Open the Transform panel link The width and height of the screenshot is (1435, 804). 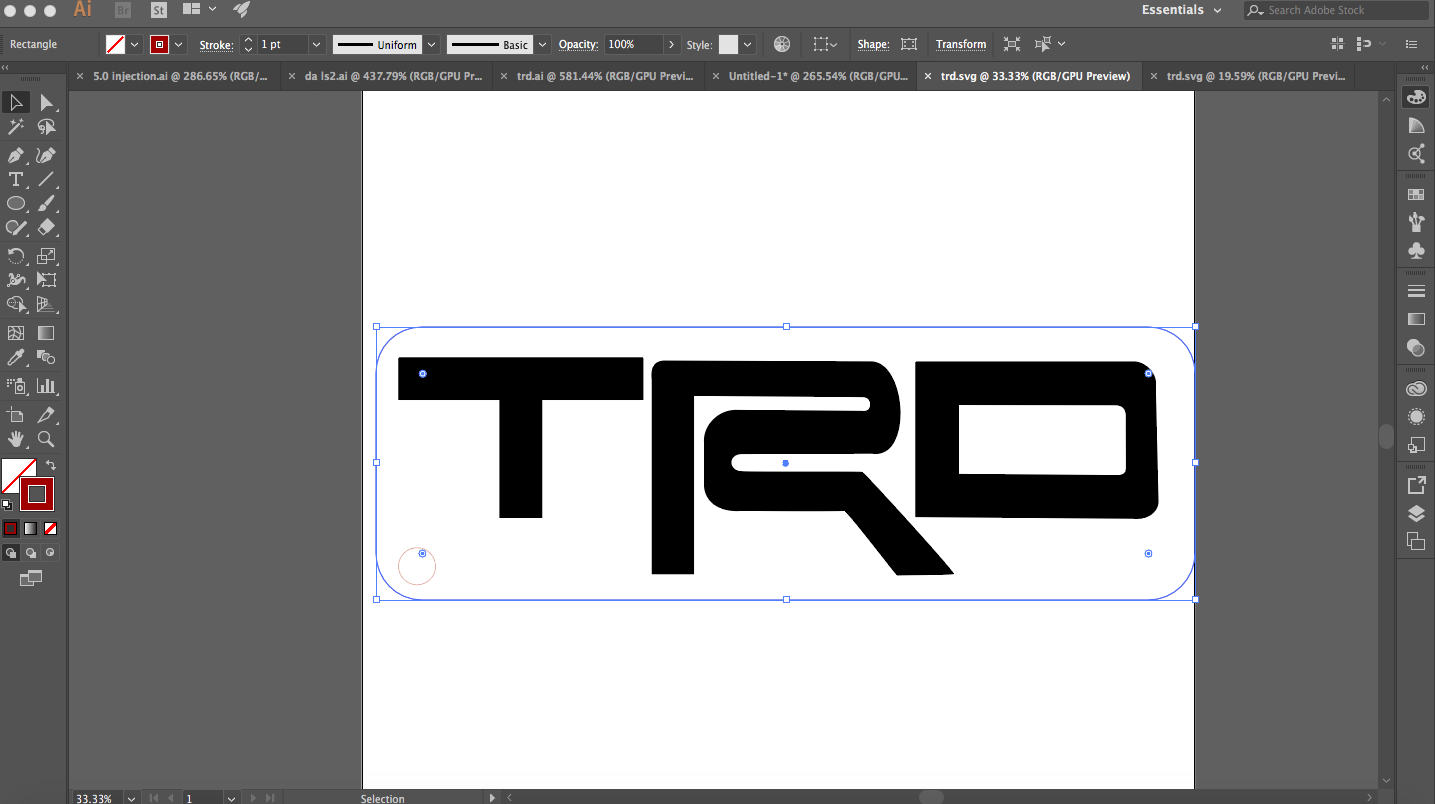(x=961, y=44)
